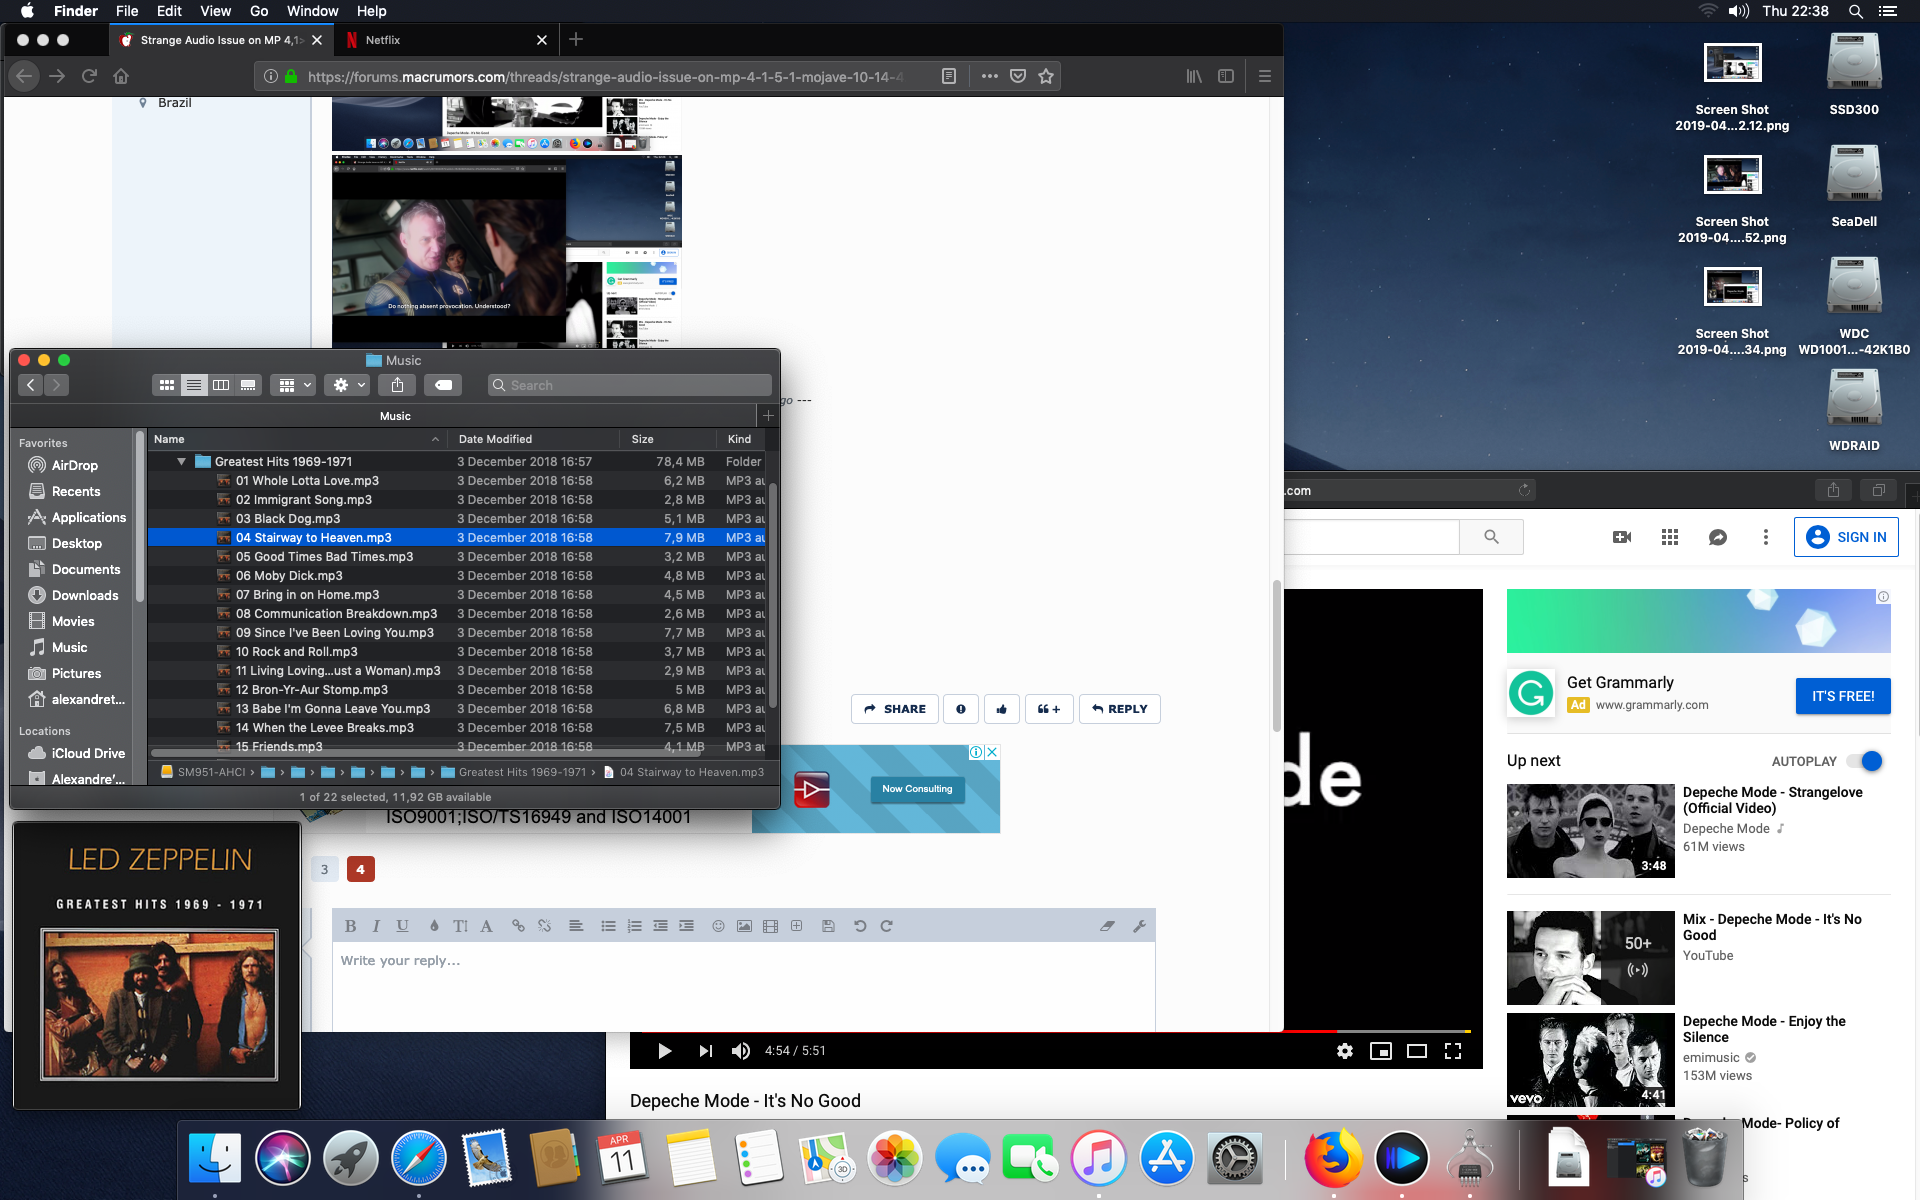Toggle Firefox reader view icon
The height and width of the screenshot is (1200, 1920).
(x=949, y=76)
